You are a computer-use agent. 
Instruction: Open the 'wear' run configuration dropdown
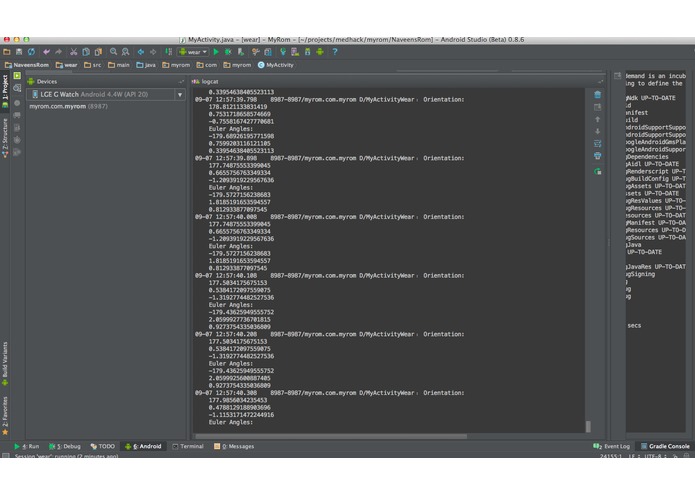click(193, 52)
